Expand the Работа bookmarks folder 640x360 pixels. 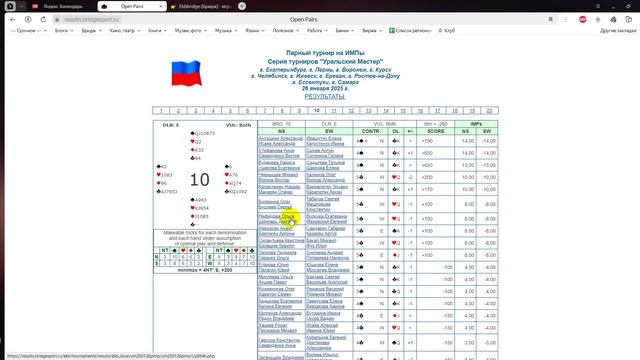pyautogui.click(x=317, y=31)
